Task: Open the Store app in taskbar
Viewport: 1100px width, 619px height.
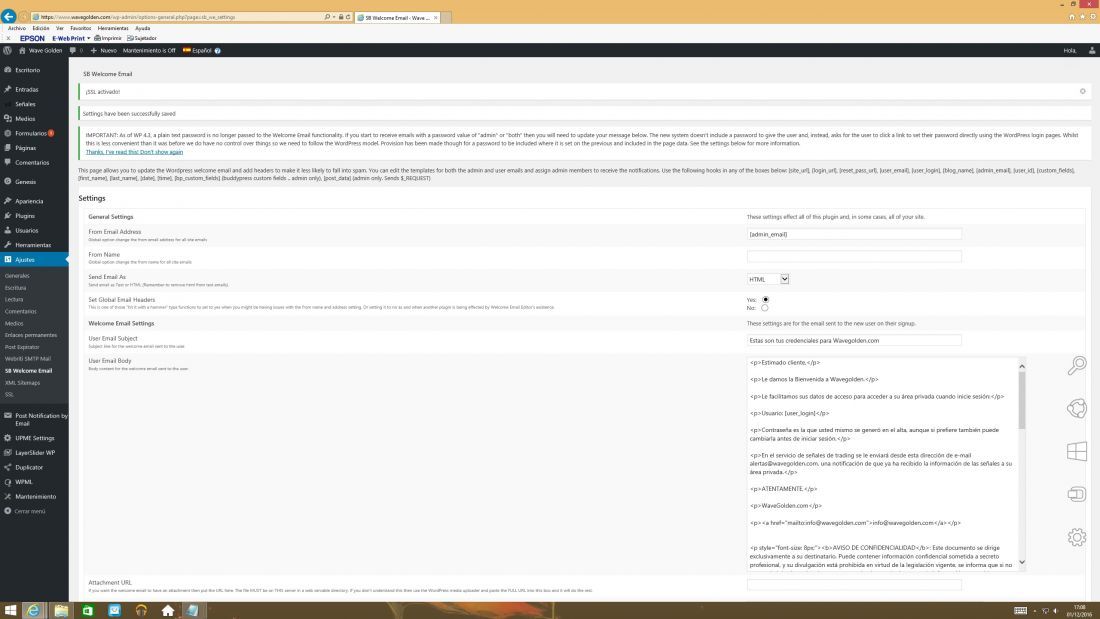Action: tap(88, 611)
